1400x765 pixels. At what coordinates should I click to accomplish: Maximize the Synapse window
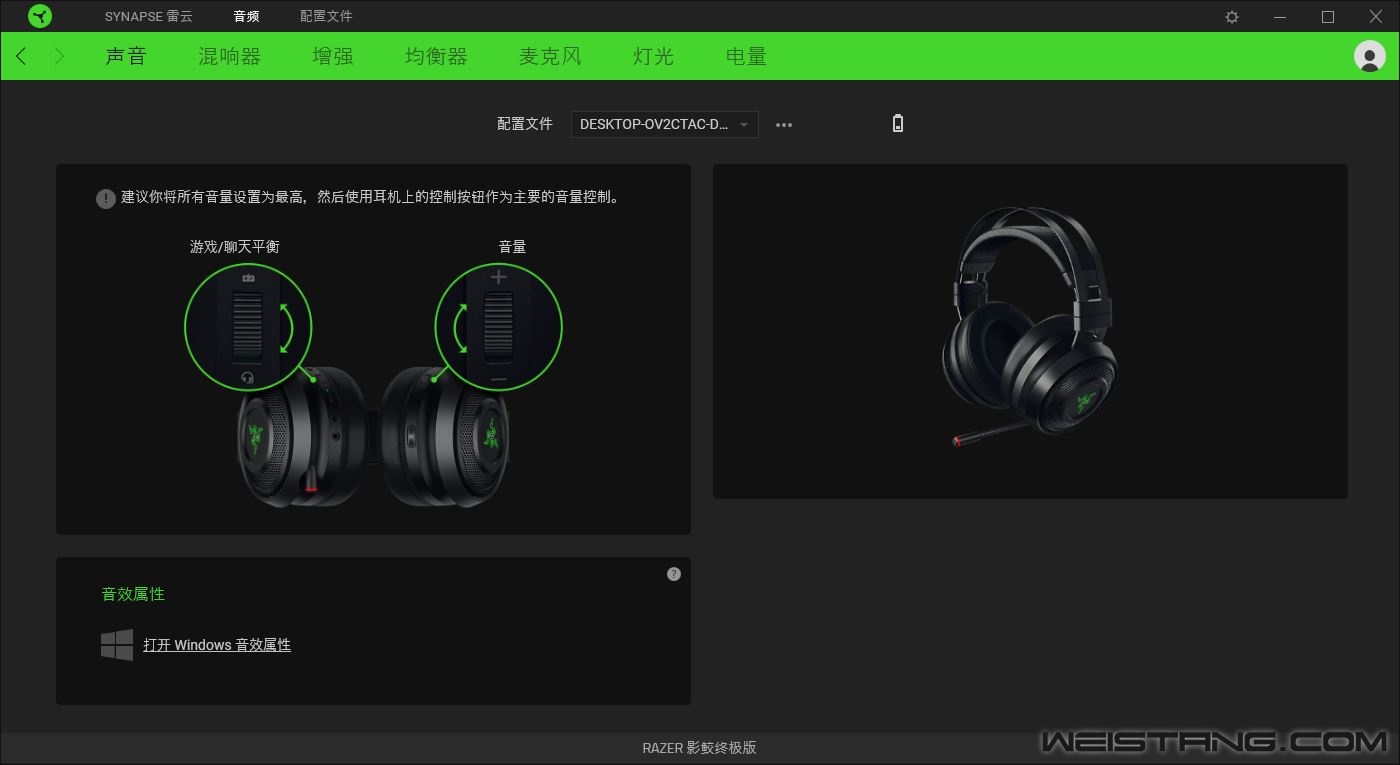coord(1328,17)
